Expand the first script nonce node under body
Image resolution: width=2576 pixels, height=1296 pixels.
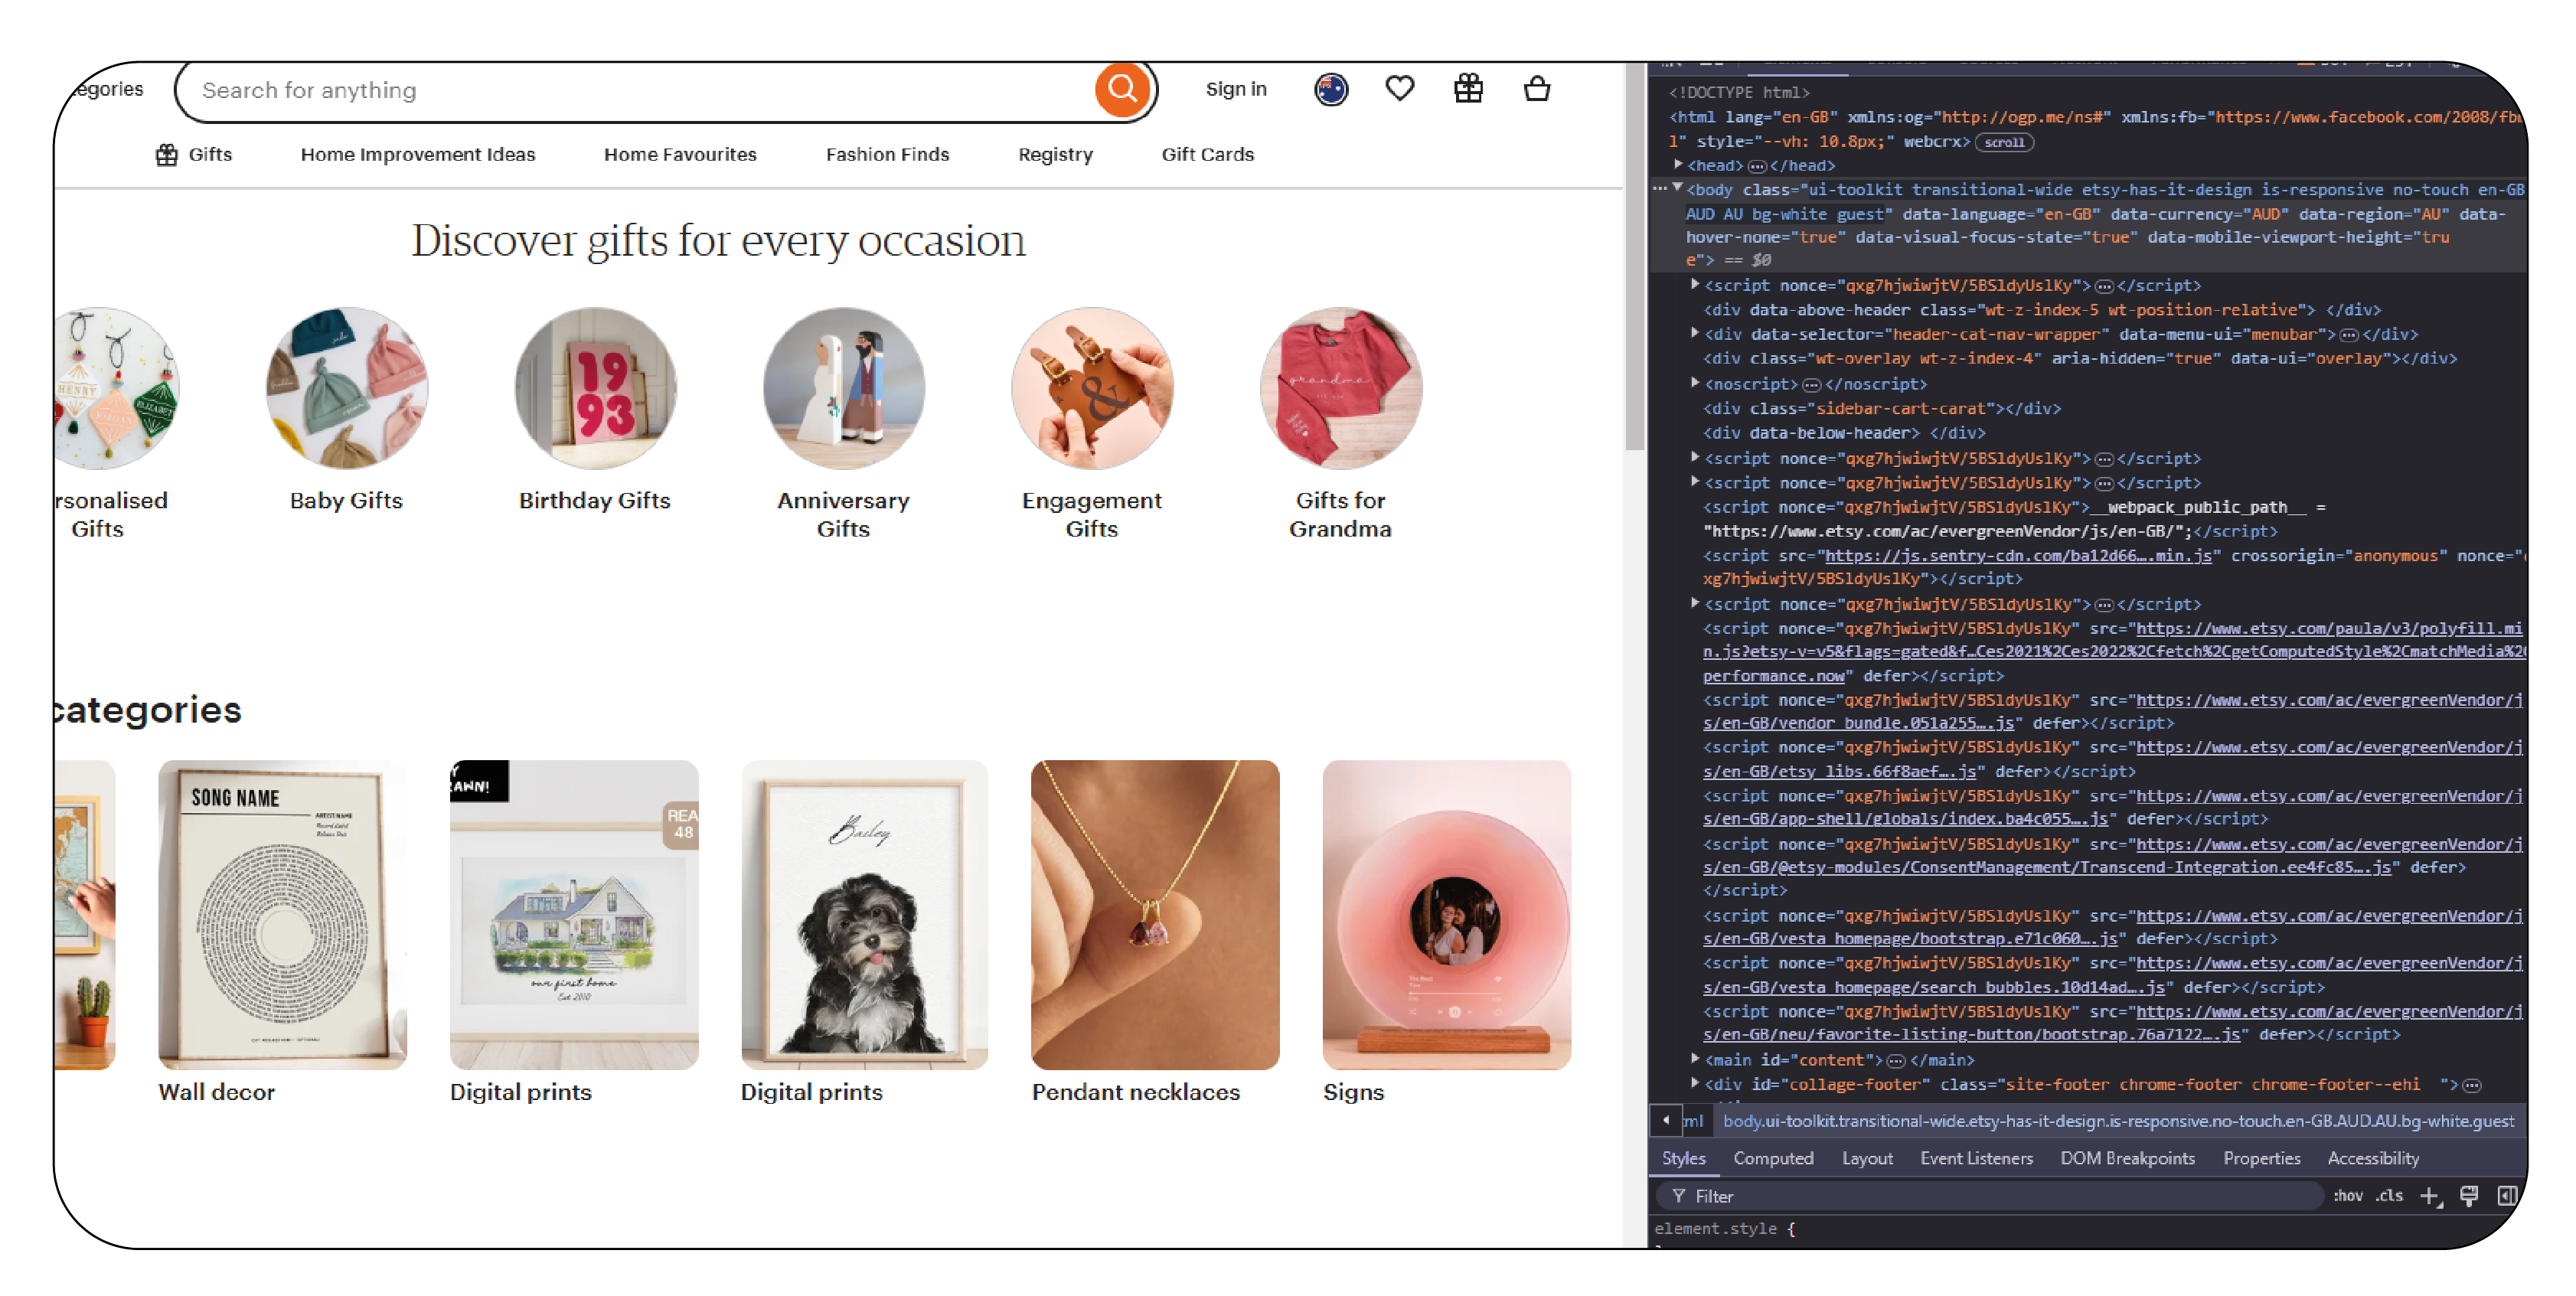pyautogui.click(x=1695, y=285)
